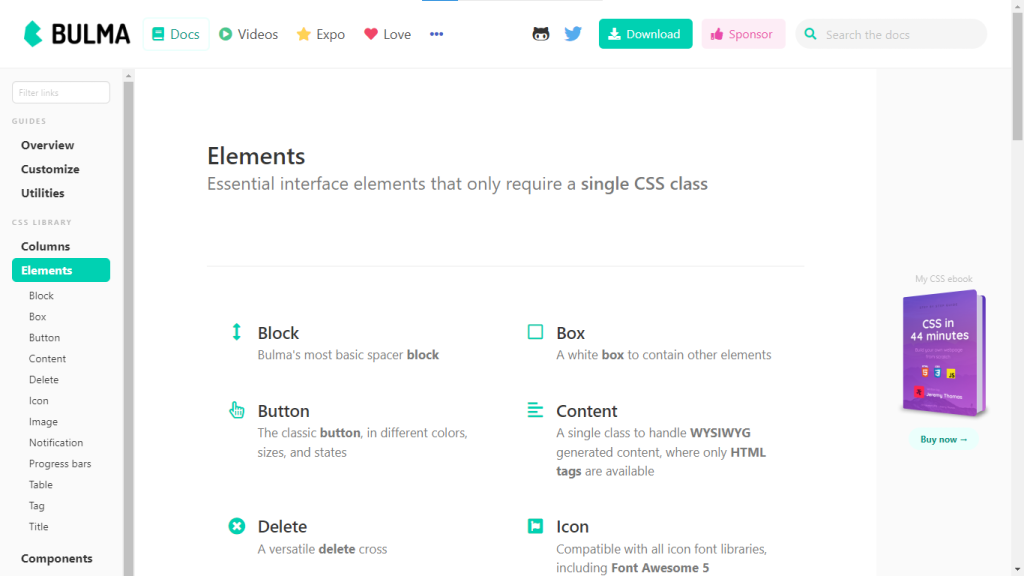
Task: Click the text lines icon beside Content
Action: pos(535,408)
